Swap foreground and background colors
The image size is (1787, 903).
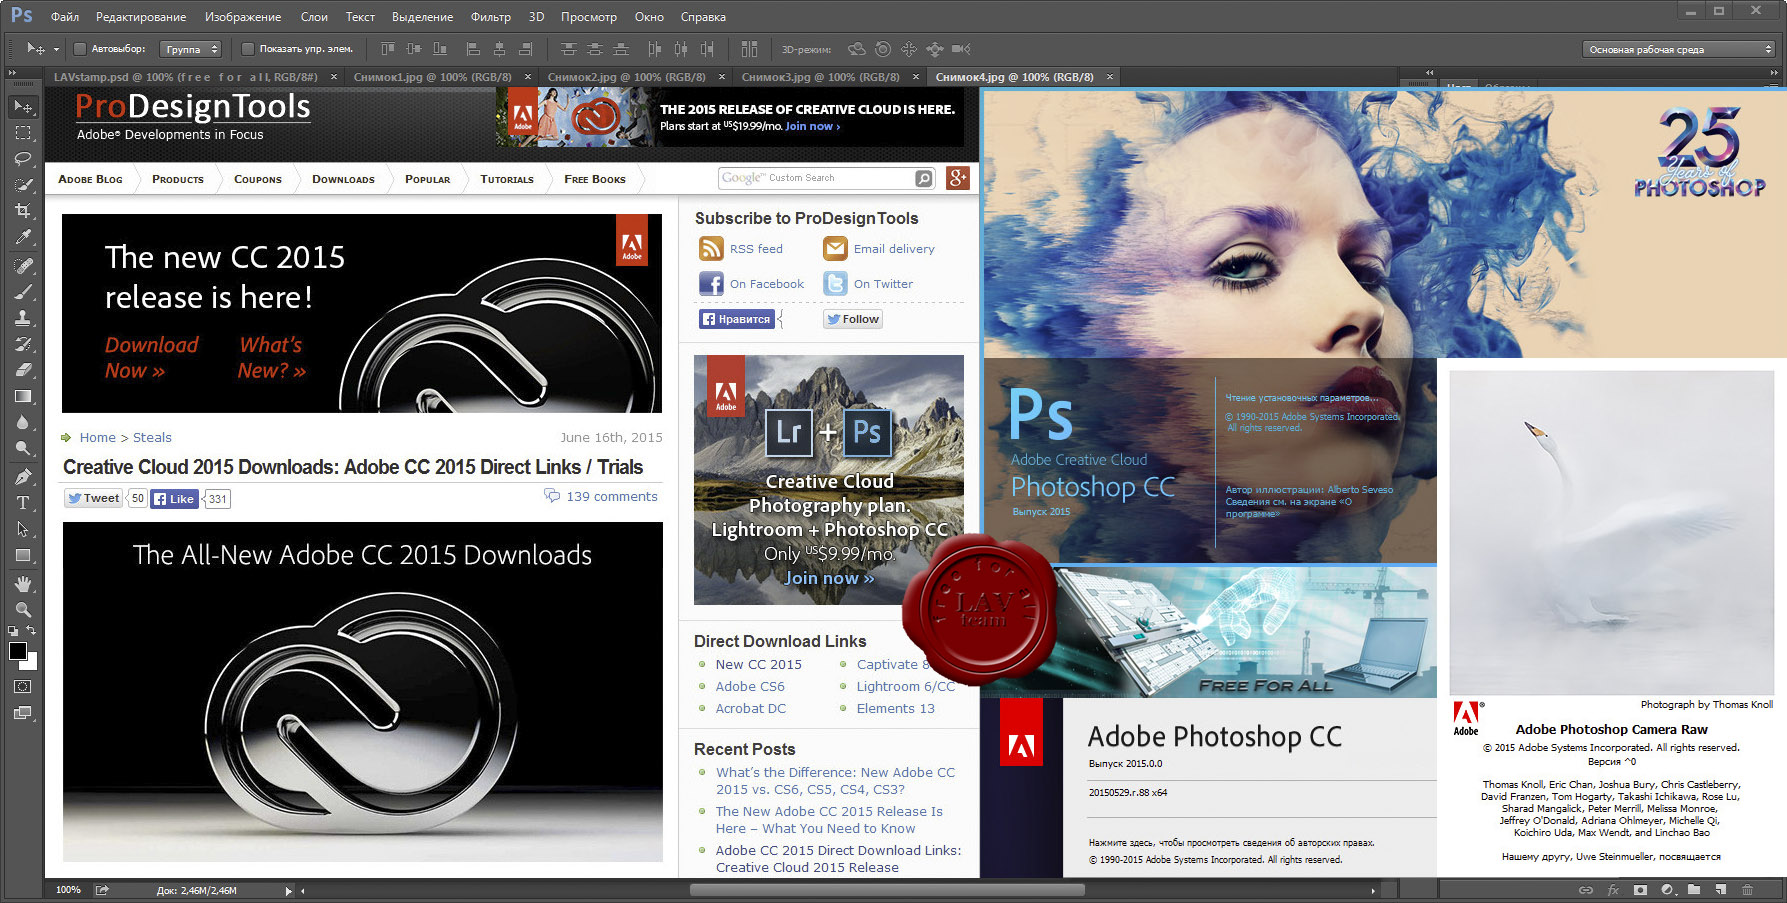click(32, 631)
